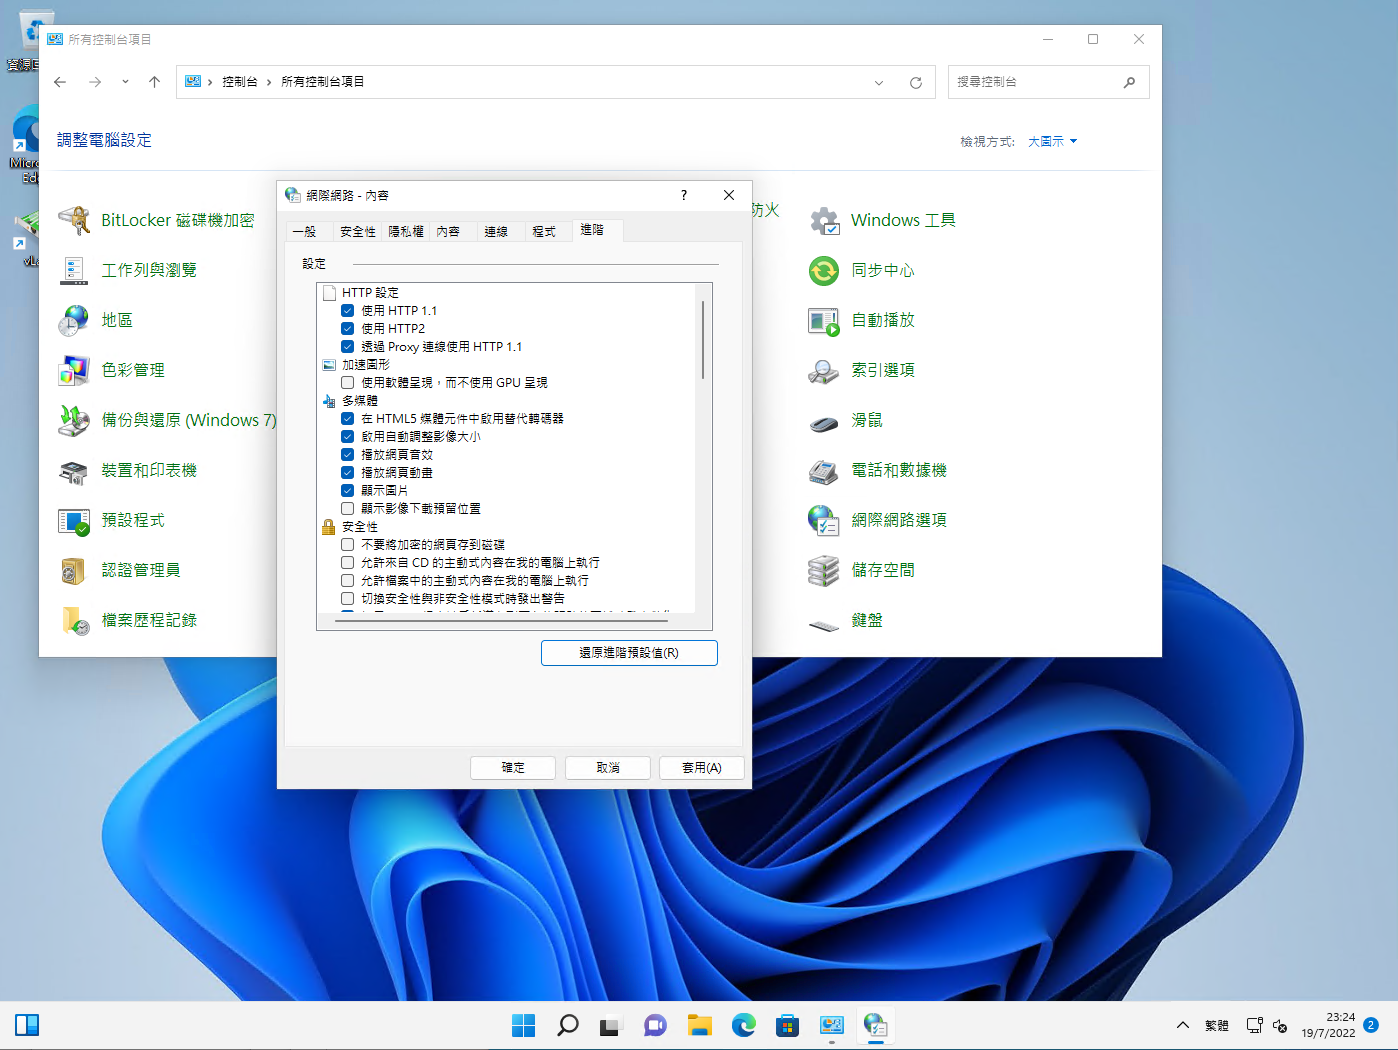The image size is (1398, 1050).
Task: Open recent locations chevron next to forward arrow
Action: tap(125, 82)
